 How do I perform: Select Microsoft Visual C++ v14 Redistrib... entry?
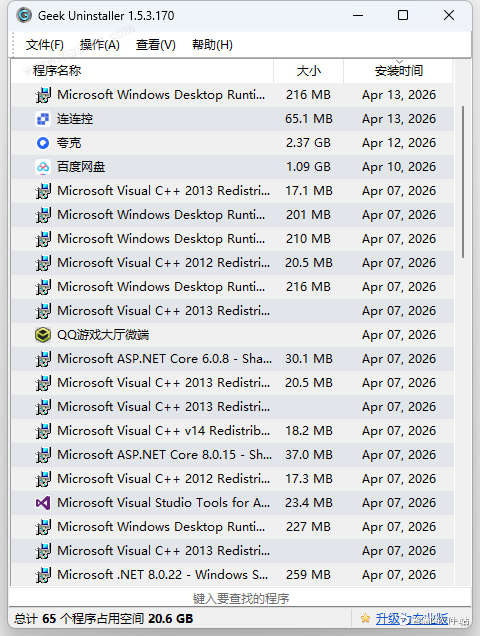click(164, 431)
